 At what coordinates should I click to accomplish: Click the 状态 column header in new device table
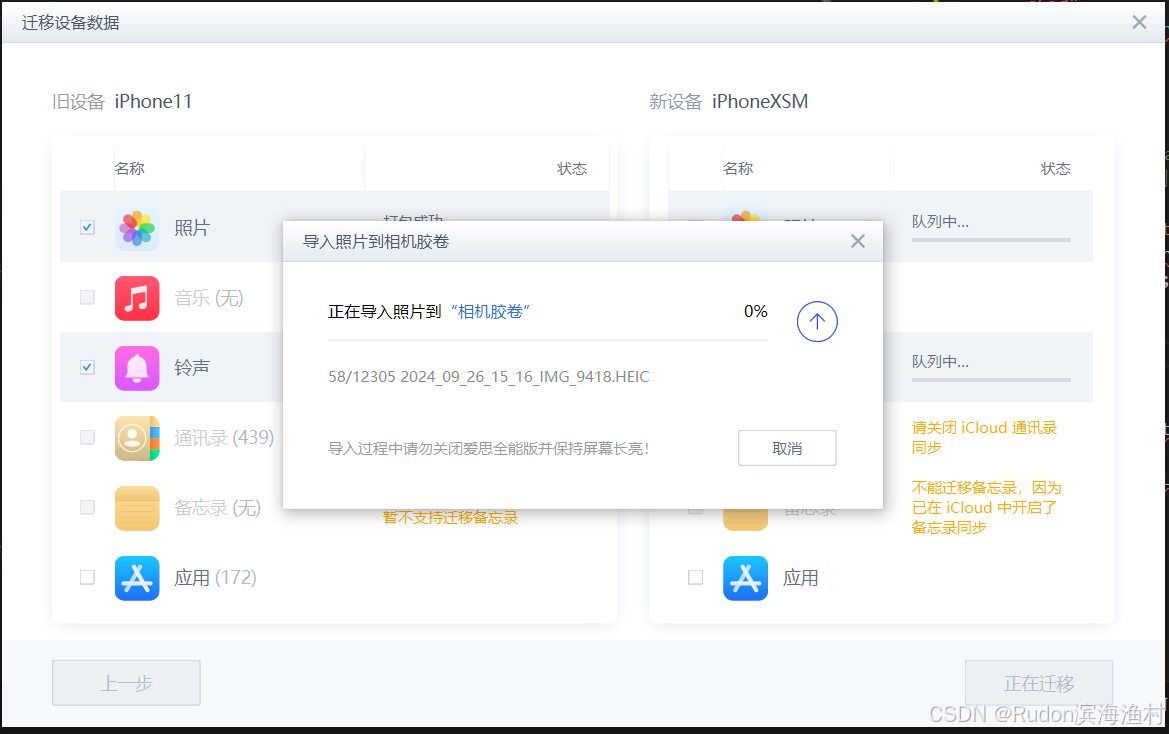tap(1056, 169)
